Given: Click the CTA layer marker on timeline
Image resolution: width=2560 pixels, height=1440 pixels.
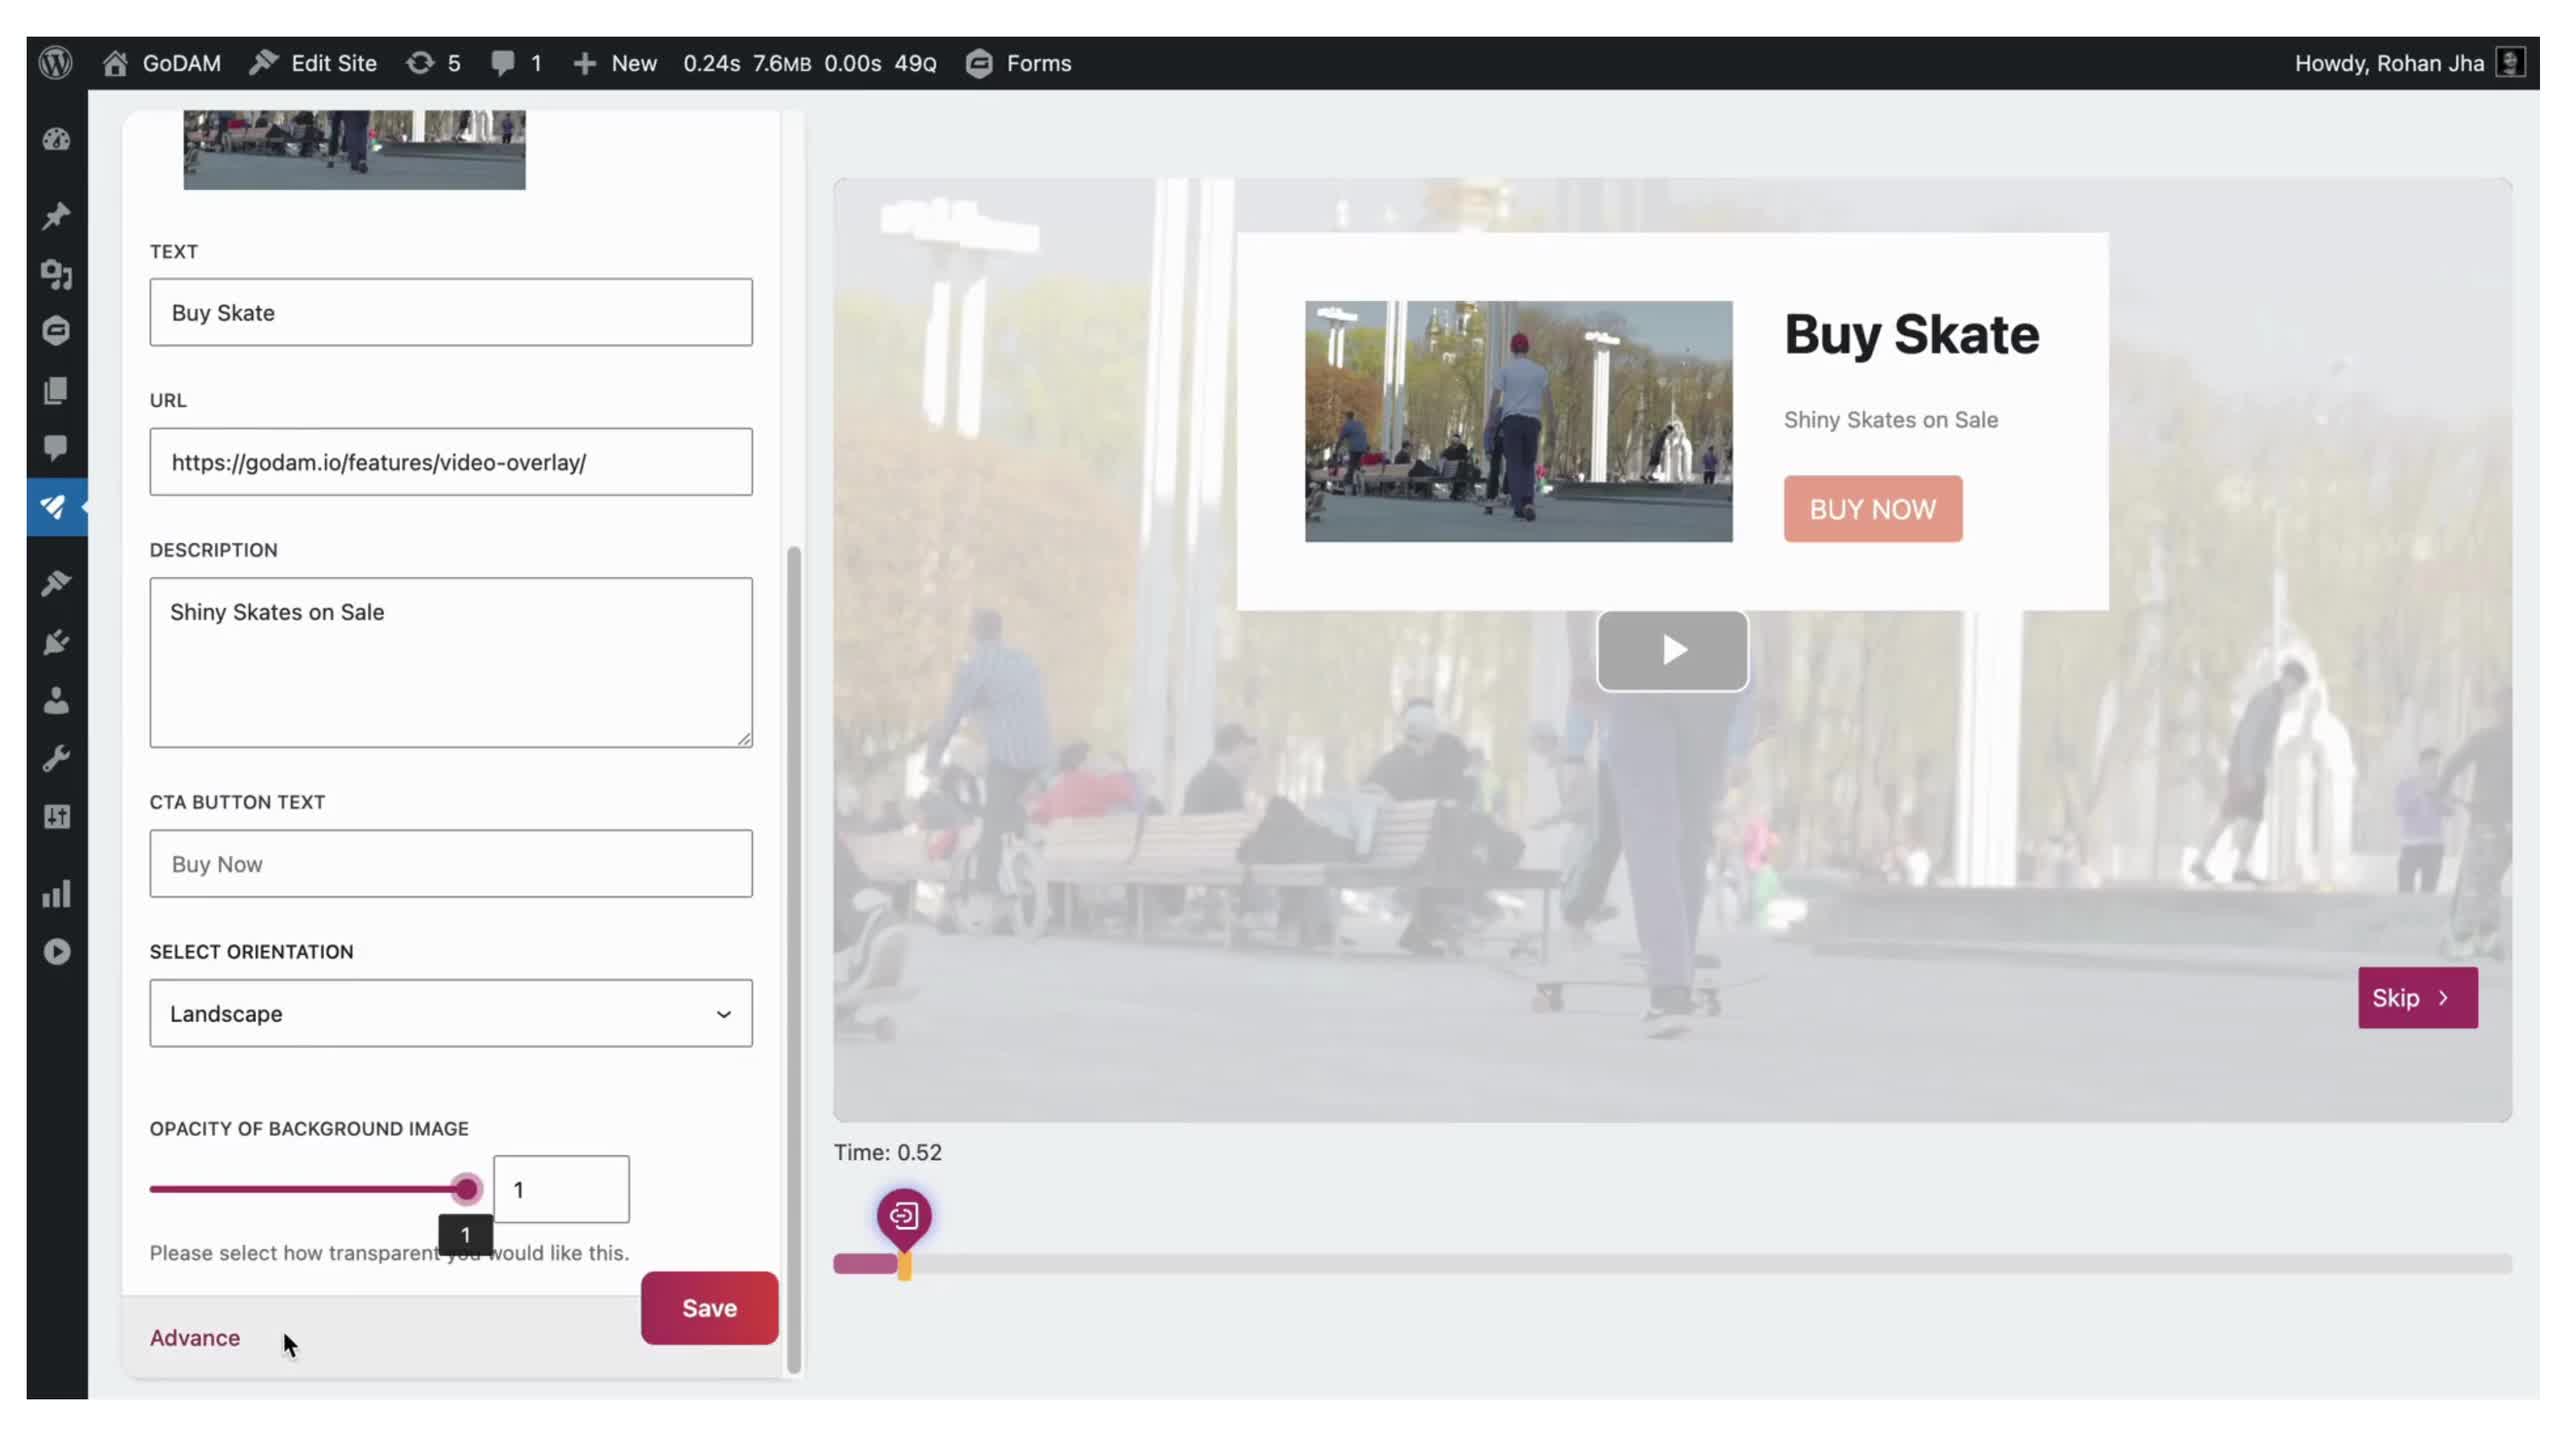Looking at the screenshot, I should point(904,1216).
